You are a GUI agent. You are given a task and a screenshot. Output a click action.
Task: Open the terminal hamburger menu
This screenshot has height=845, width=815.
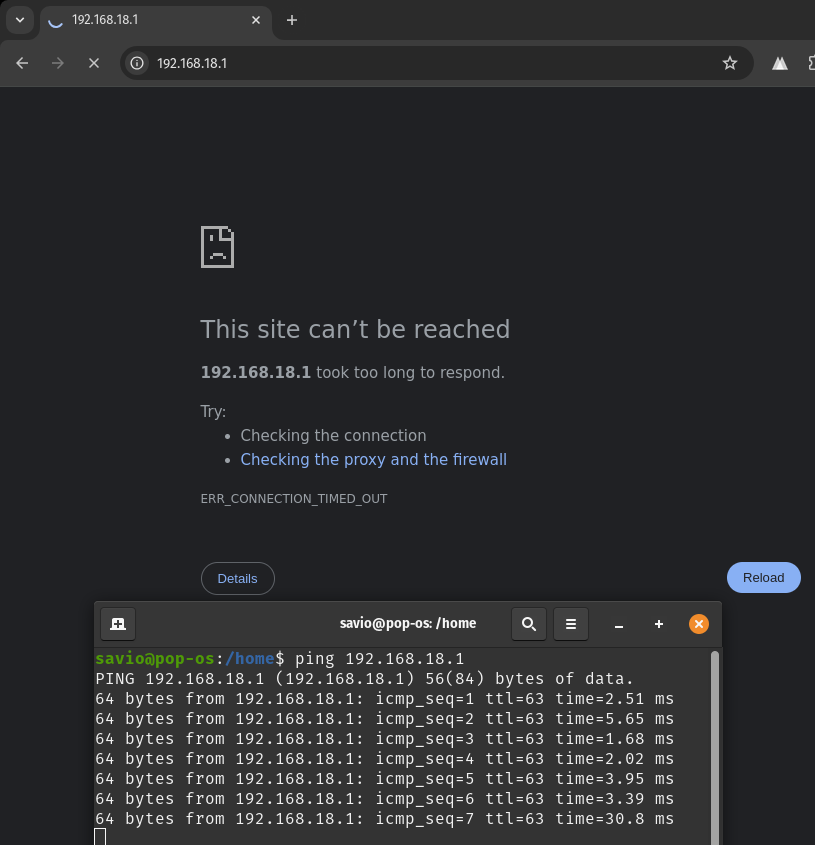coord(571,624)
